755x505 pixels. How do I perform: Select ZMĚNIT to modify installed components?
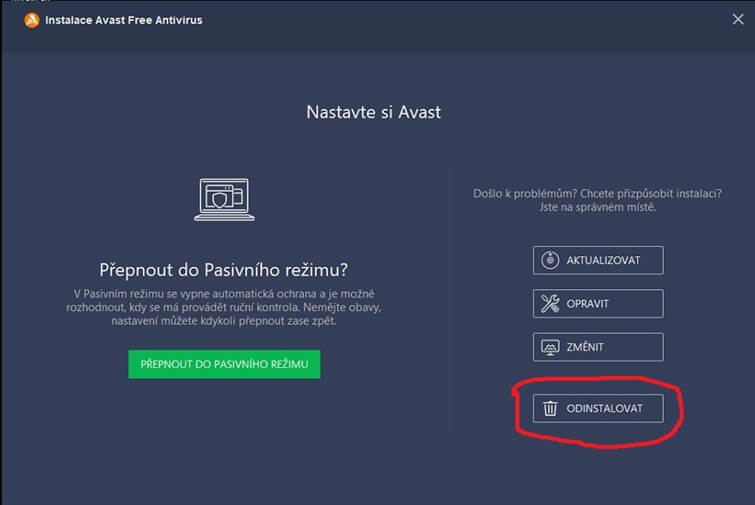pyautogui.click(x=598, y=347)
